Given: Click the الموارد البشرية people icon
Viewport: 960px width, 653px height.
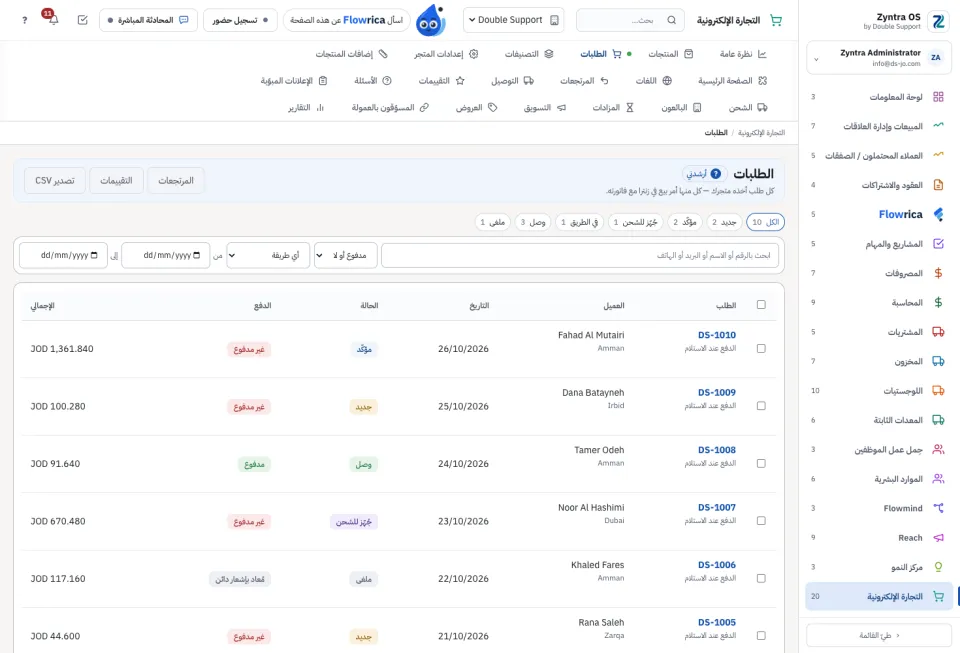Looking at the screenshot, I should coord(938,479).
